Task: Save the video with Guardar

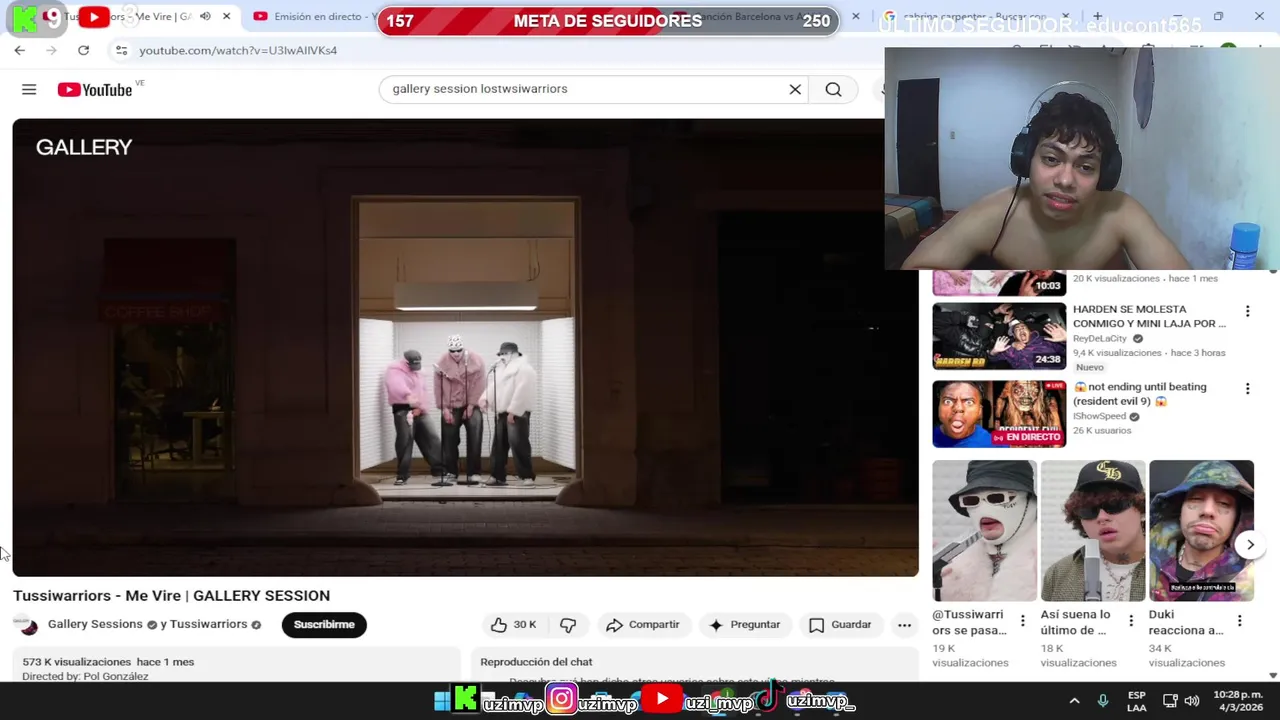Action: 840,625
